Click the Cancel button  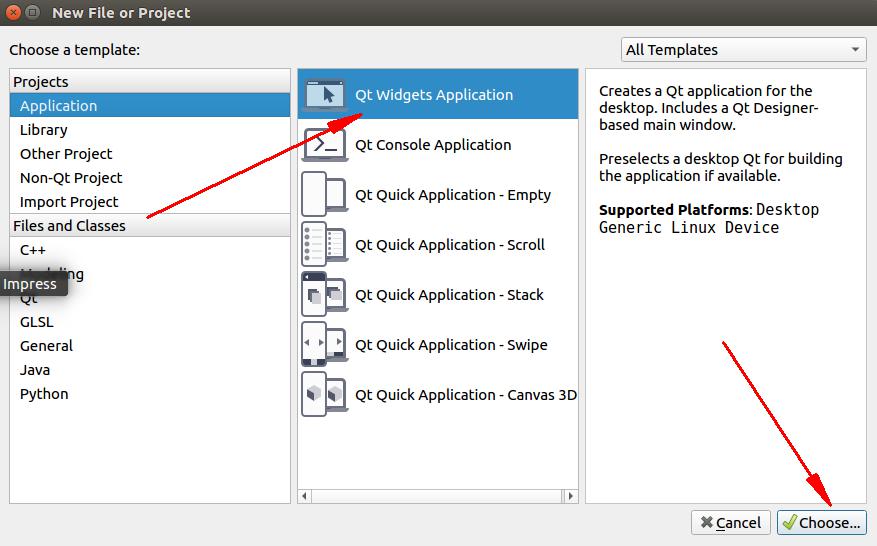[730, 523]
